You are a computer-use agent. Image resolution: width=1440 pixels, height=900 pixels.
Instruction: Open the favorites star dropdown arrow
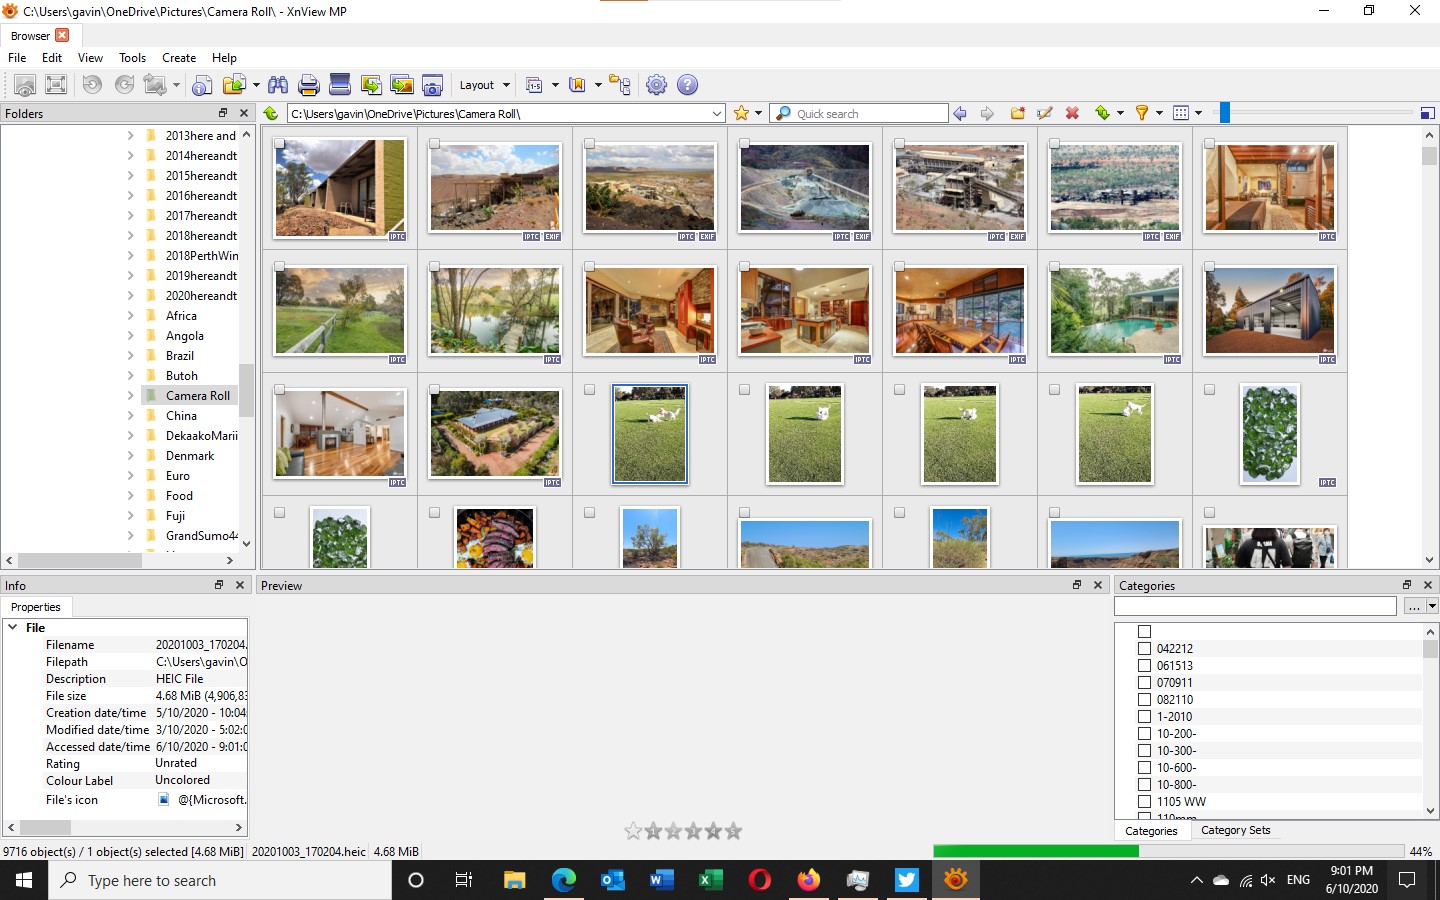pyautogui.click(x=758, y=113)
